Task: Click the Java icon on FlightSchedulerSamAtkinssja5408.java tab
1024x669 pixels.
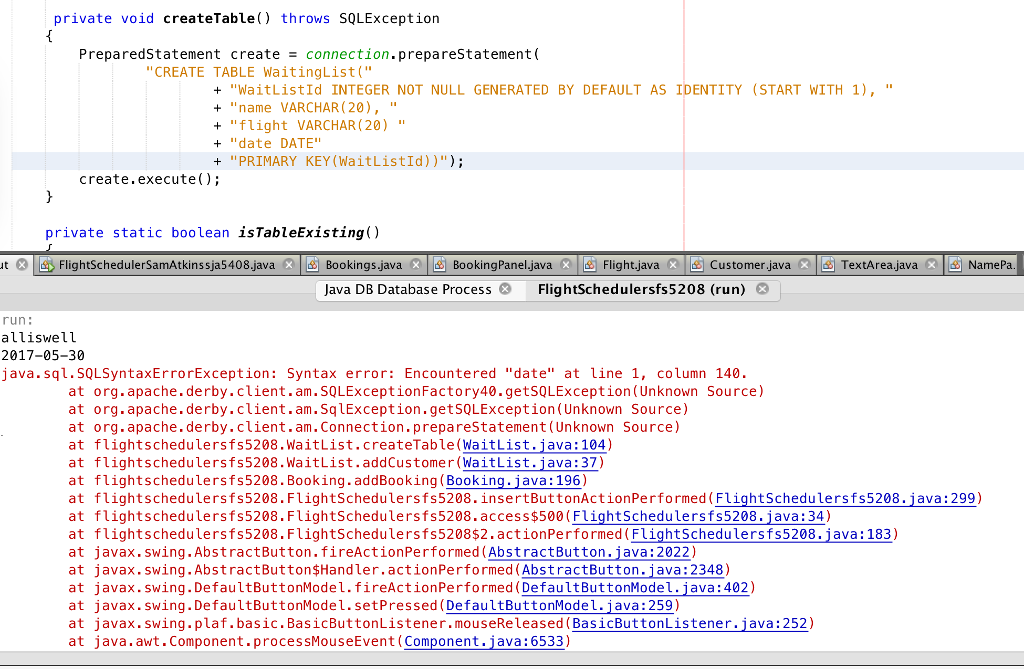Action: pos(45,265)
